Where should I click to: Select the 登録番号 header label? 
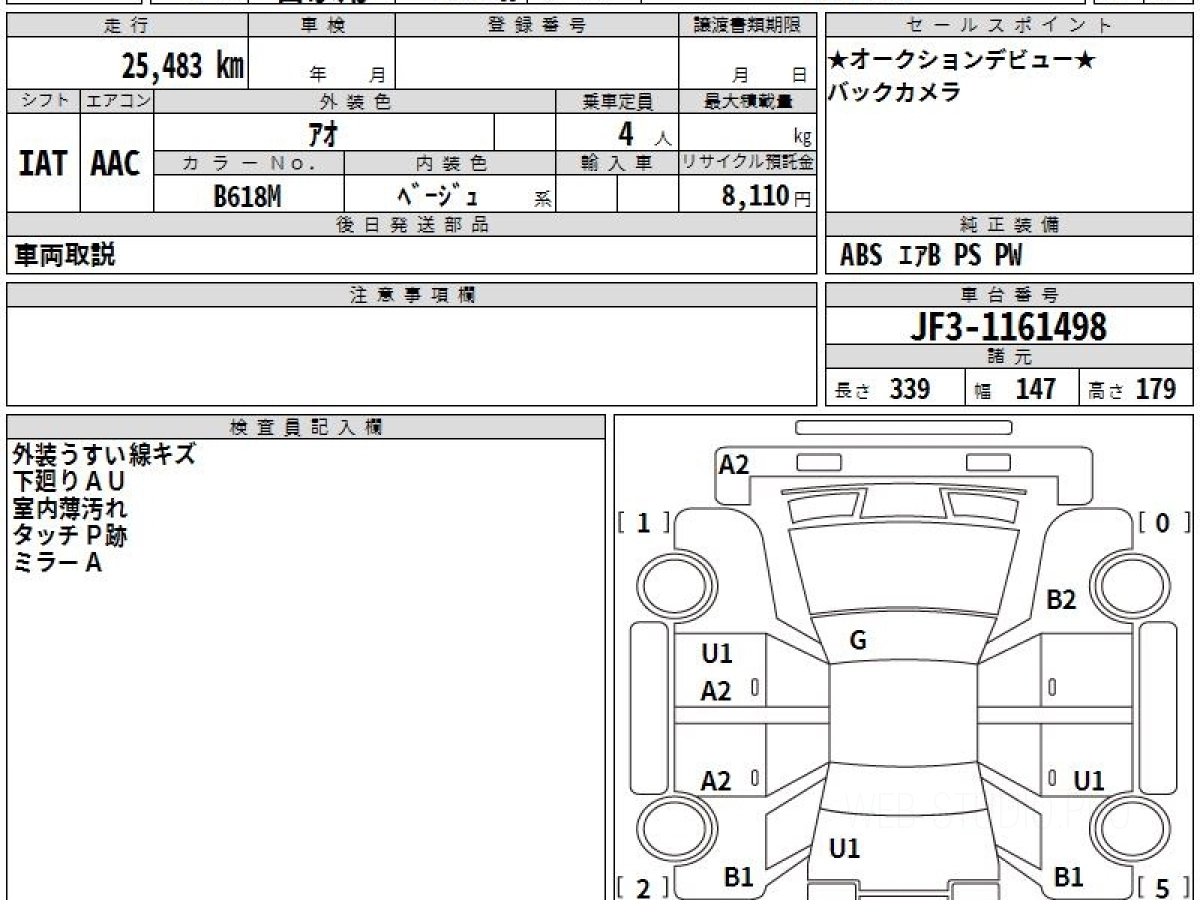pyautogui.click(x=537, y=26)
